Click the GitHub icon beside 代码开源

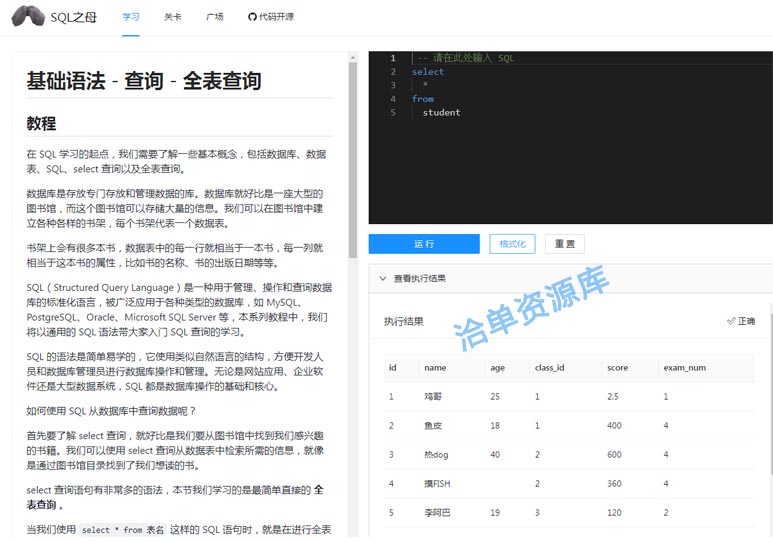pyautogui.click(x=252, y=17)
